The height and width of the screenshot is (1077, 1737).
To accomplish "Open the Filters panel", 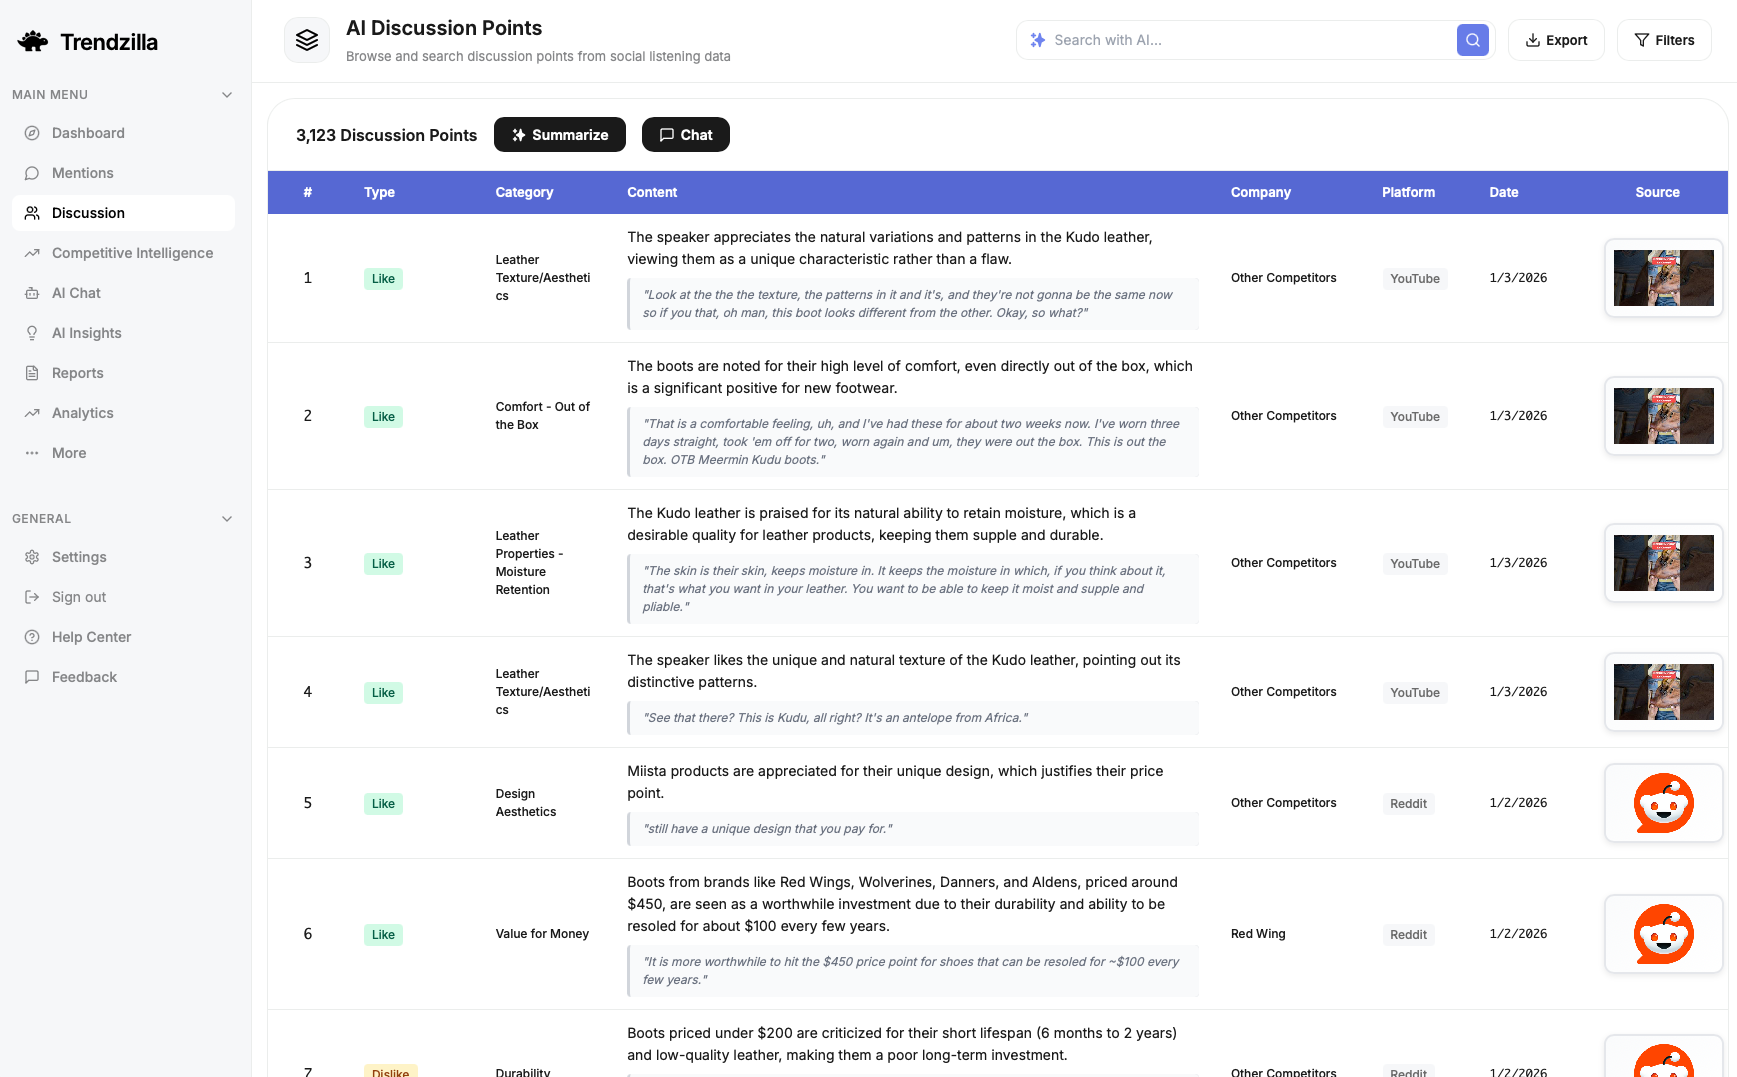I will coord(1663,40).
